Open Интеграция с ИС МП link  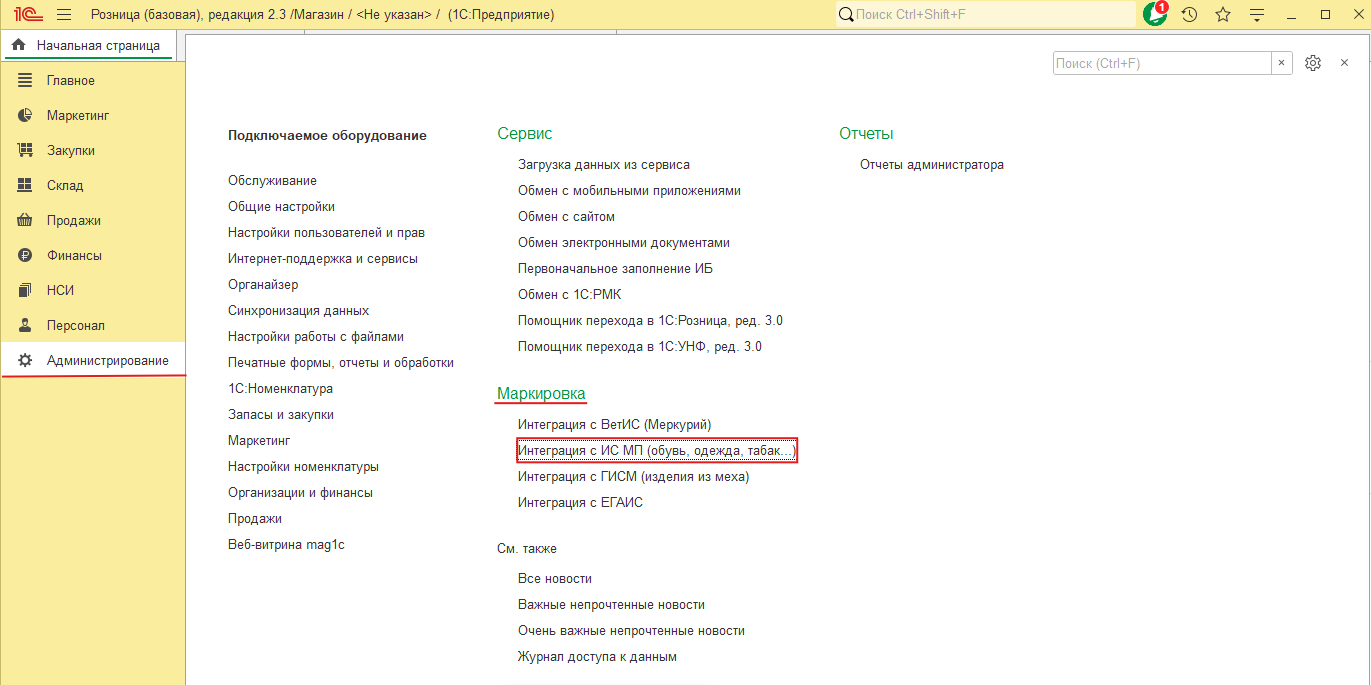tap(657, 451)
